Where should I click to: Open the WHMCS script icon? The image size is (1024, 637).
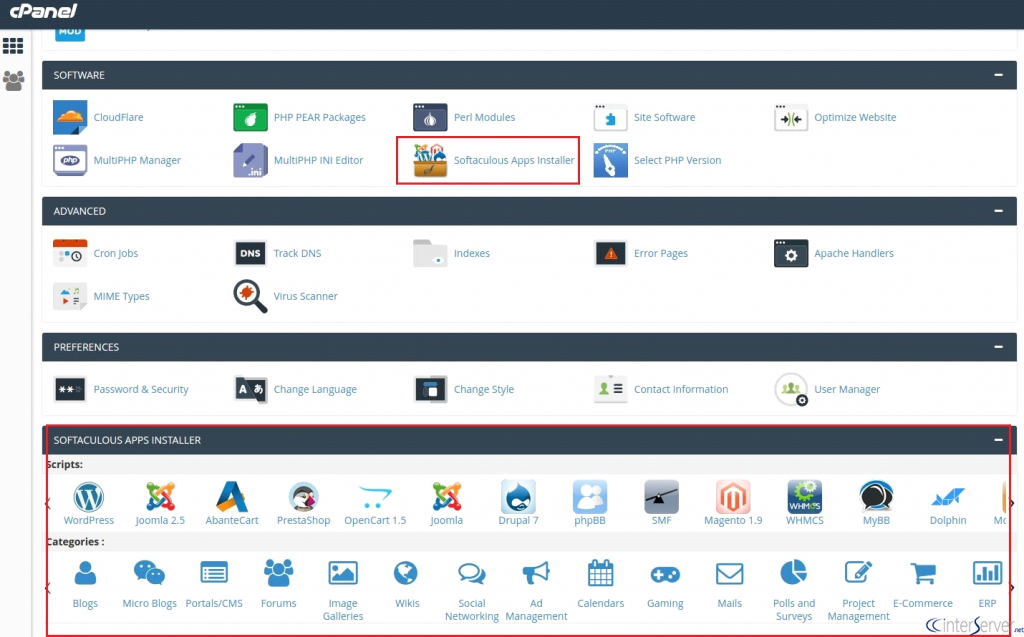pyautogui.click(x=805, y=497)
